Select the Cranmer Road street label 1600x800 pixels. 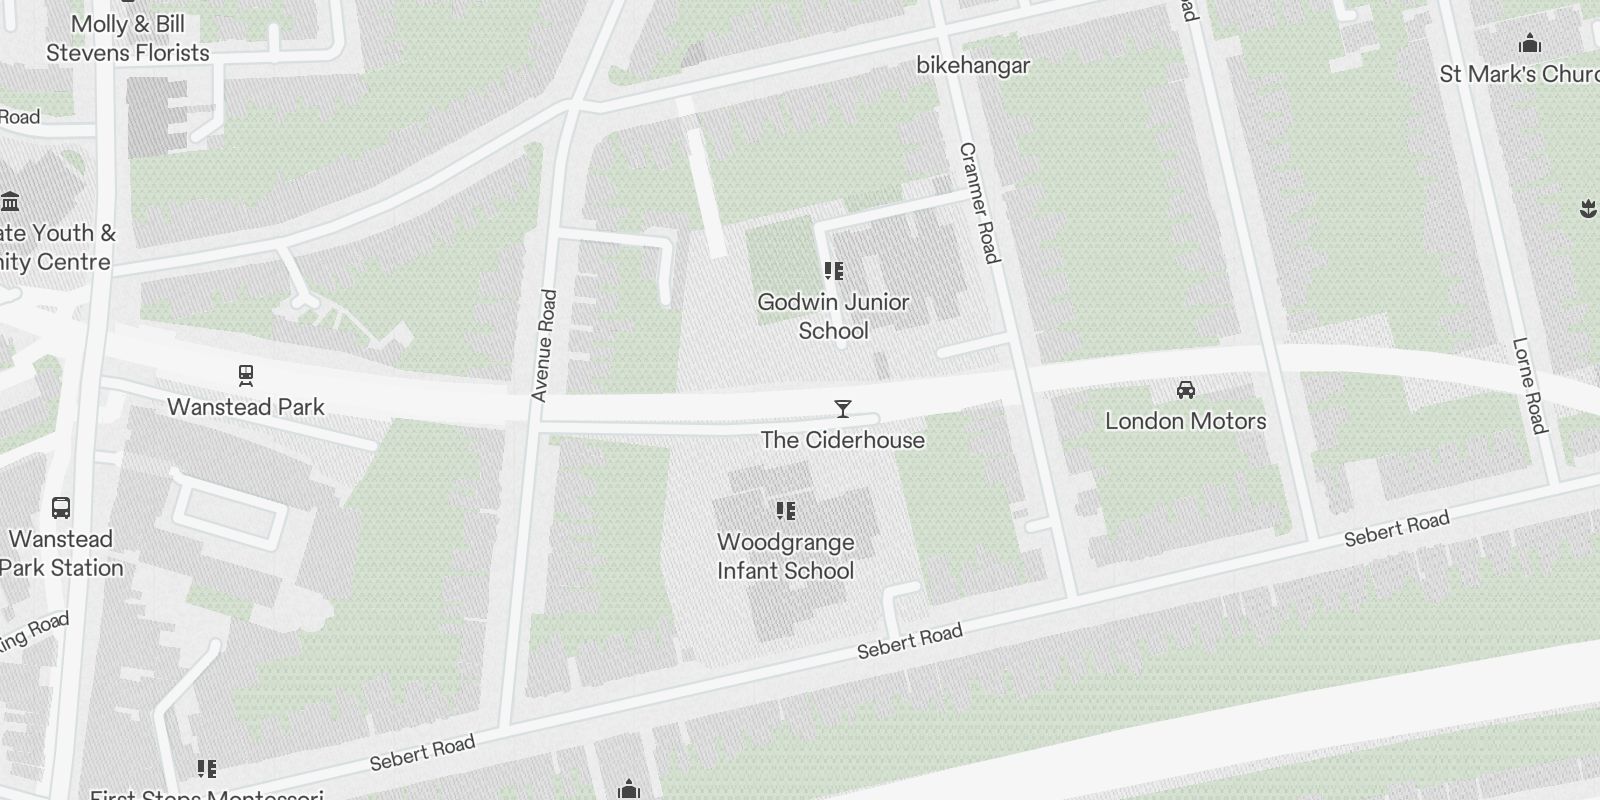tap(980, 204)
